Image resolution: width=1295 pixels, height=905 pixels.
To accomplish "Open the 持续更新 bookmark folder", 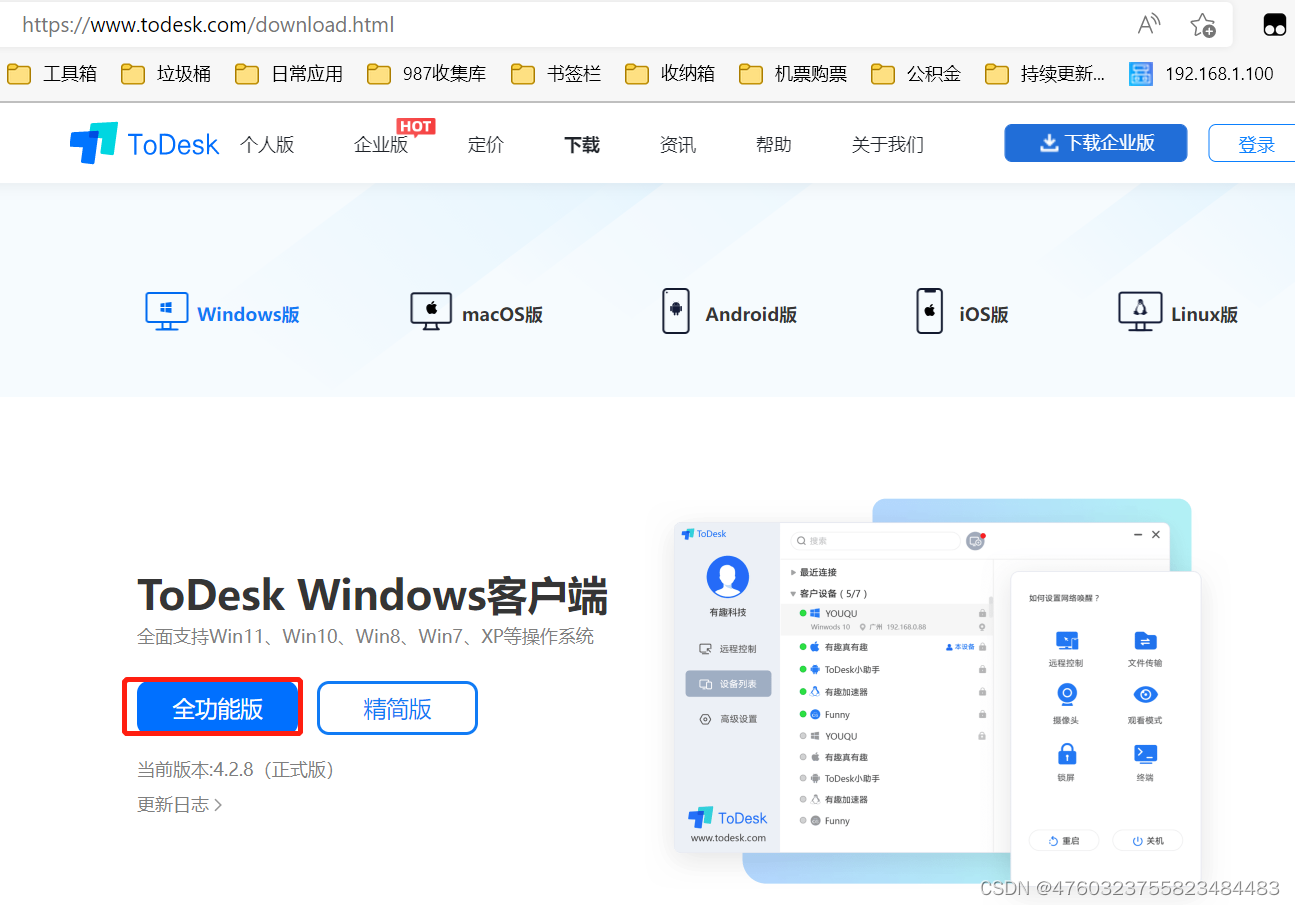I will [1045, 74].
